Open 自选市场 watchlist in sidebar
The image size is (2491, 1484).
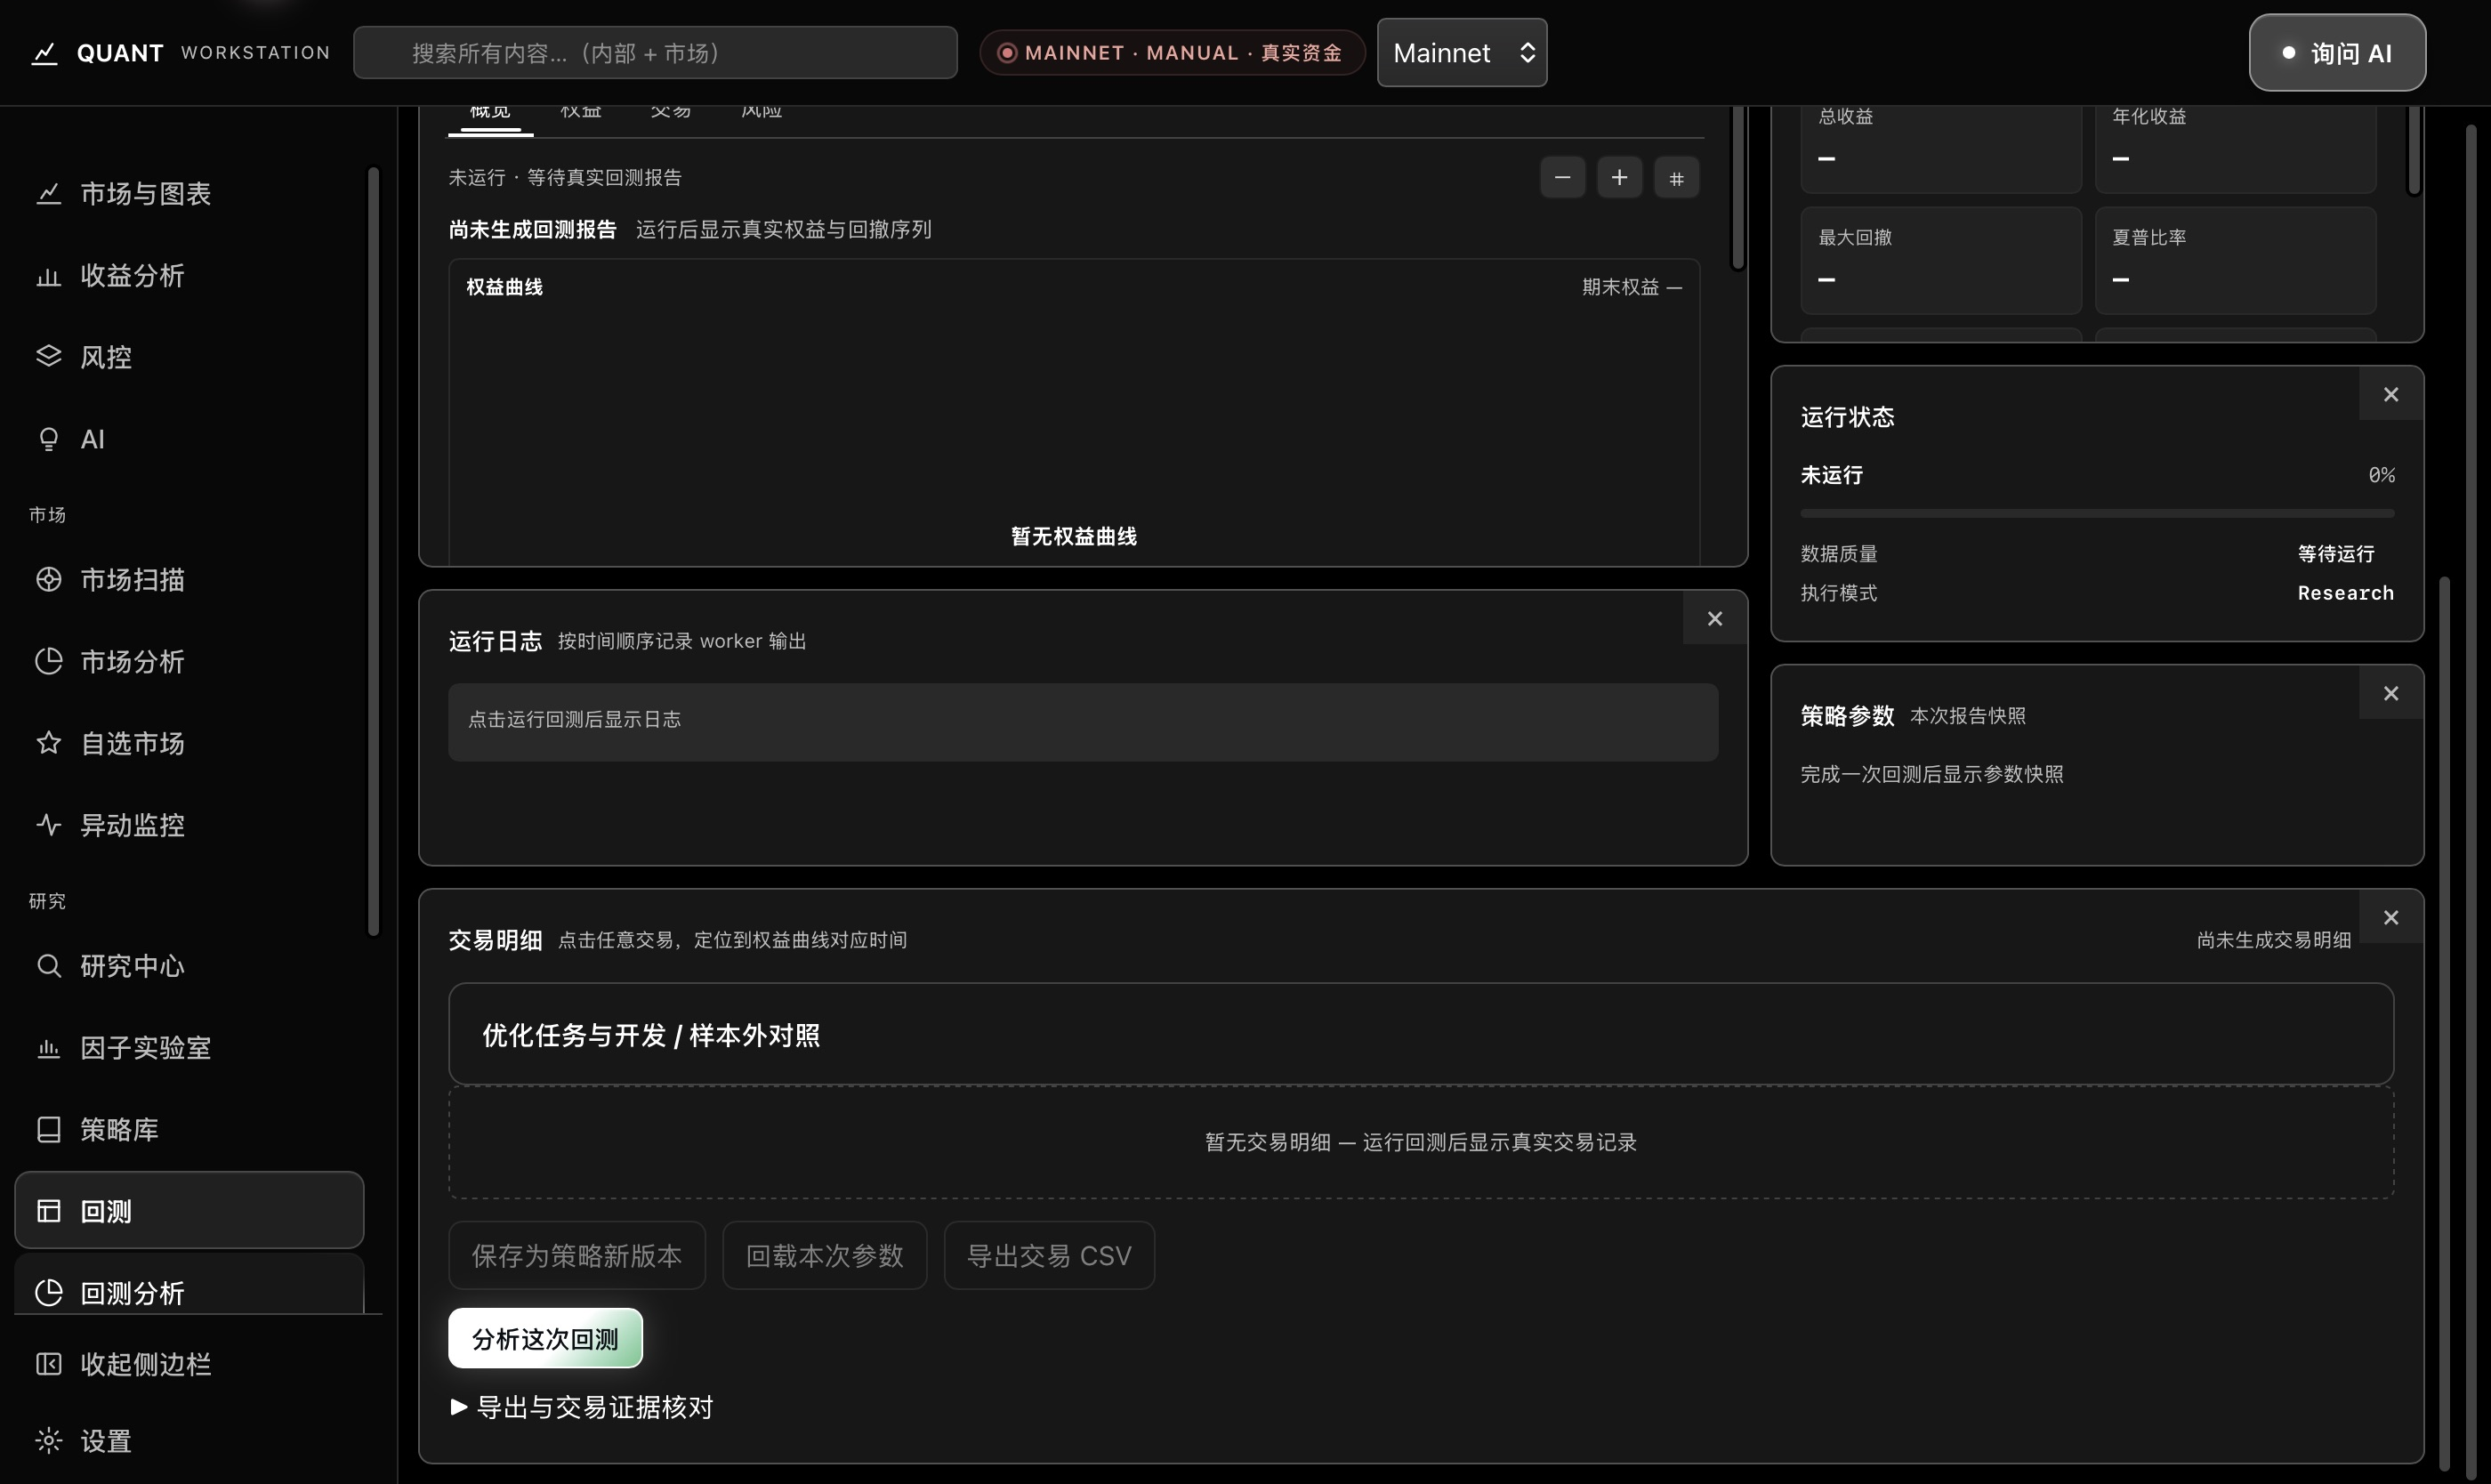coord(189,743)
